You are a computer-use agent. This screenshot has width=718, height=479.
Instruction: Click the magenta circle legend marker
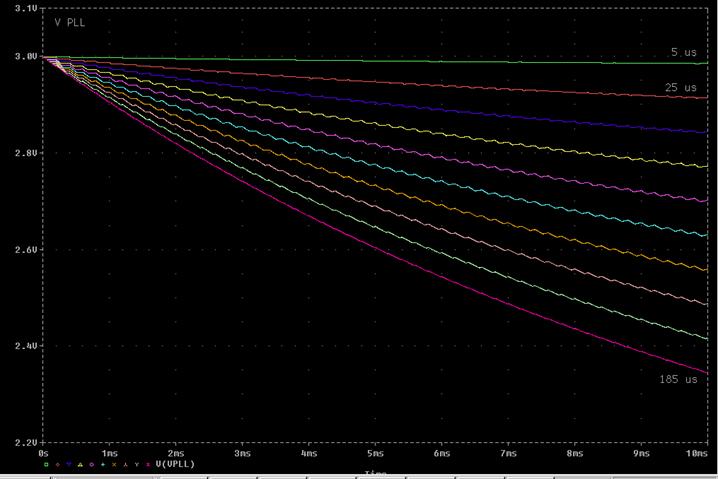pos(91,464)
